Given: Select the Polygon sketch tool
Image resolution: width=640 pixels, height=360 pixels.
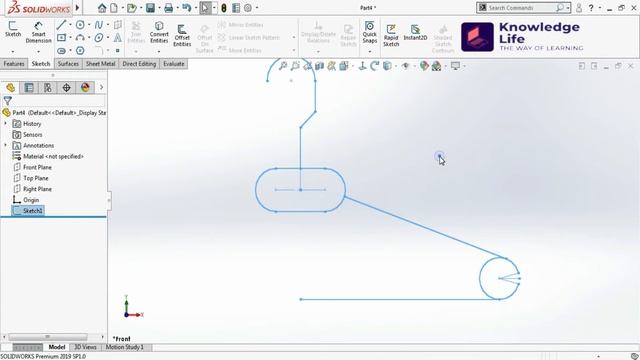Looking at the screenshot, I should point(80,51).
